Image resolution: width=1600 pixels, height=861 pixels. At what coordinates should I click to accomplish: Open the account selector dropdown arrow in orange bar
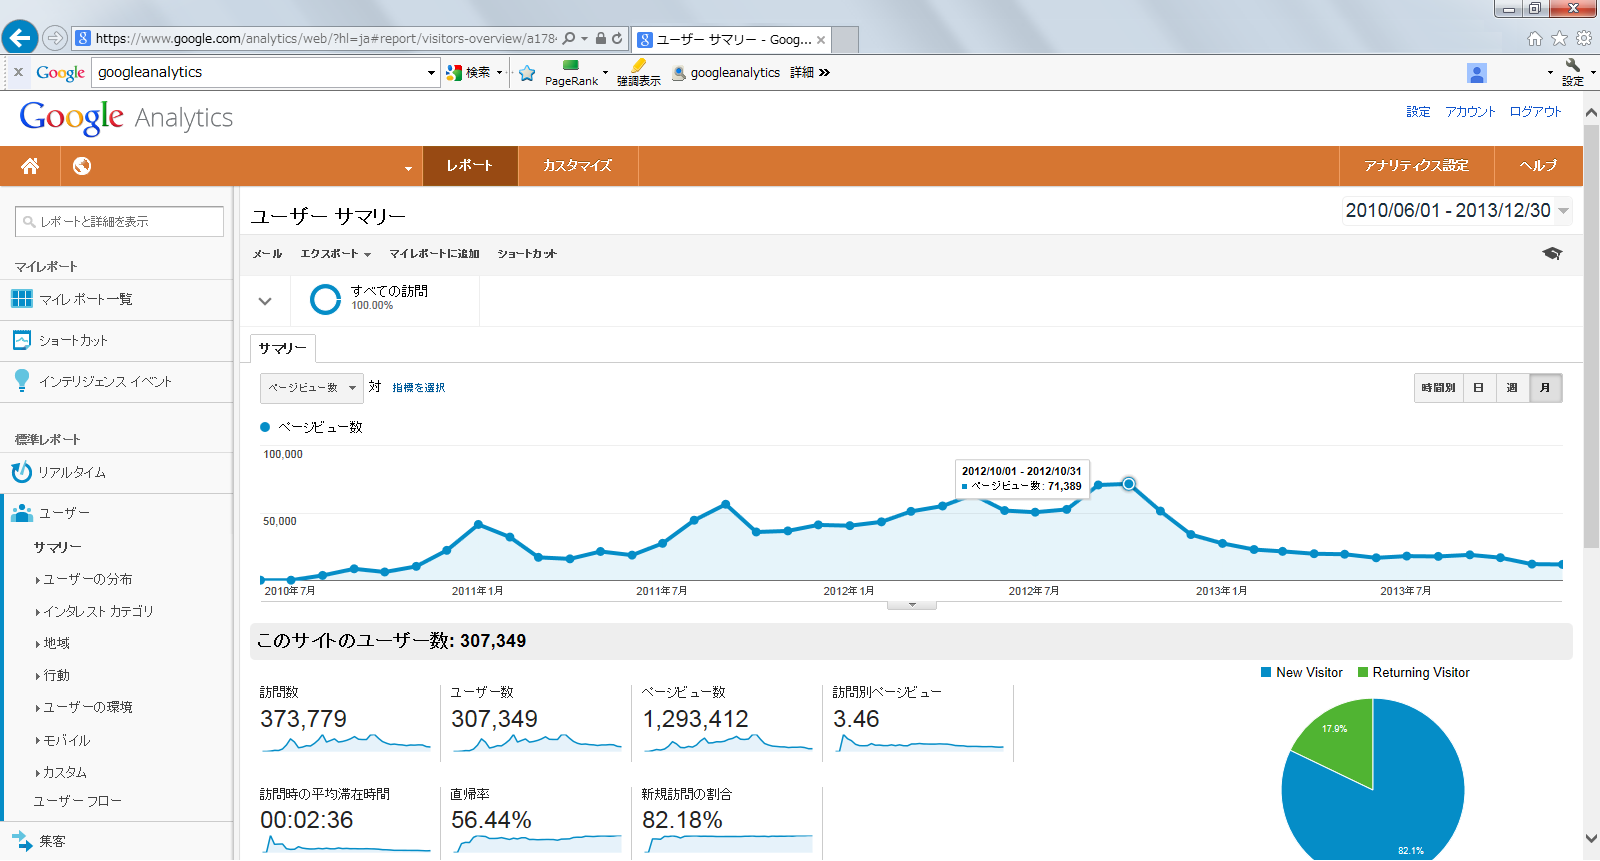coord(408,168)
